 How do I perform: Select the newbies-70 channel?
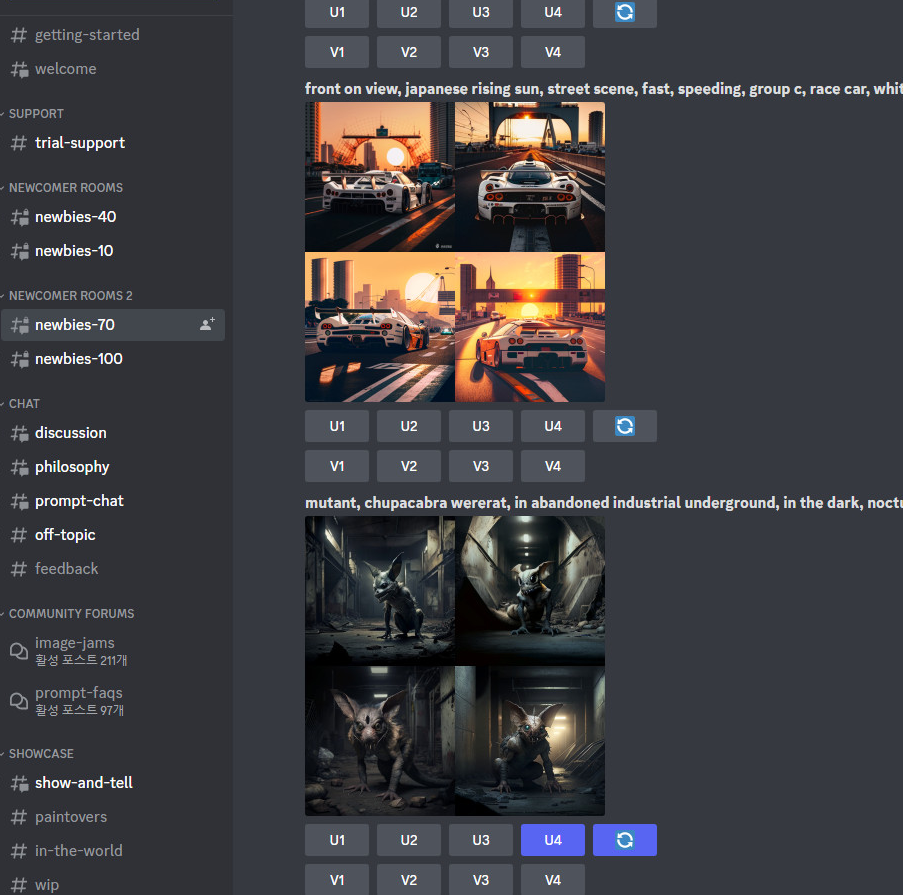point(113,325)
